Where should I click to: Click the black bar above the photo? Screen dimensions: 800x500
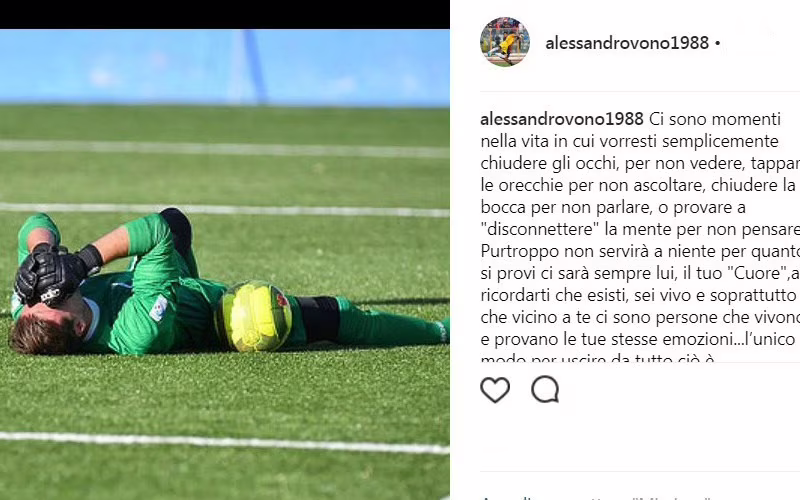[x=224, y=14]
